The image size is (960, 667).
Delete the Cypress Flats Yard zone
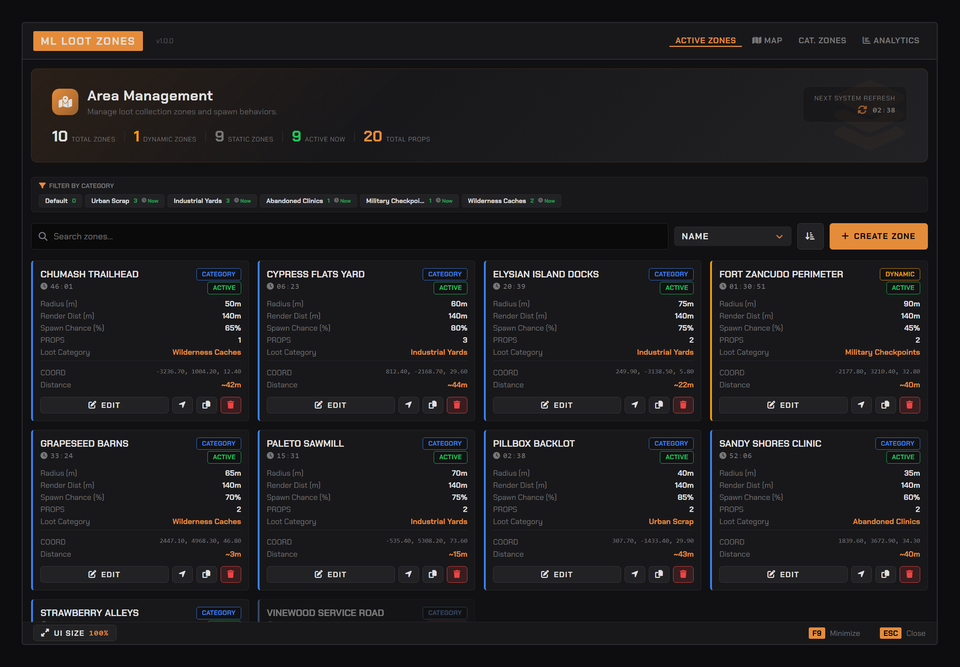coord(457,405)
